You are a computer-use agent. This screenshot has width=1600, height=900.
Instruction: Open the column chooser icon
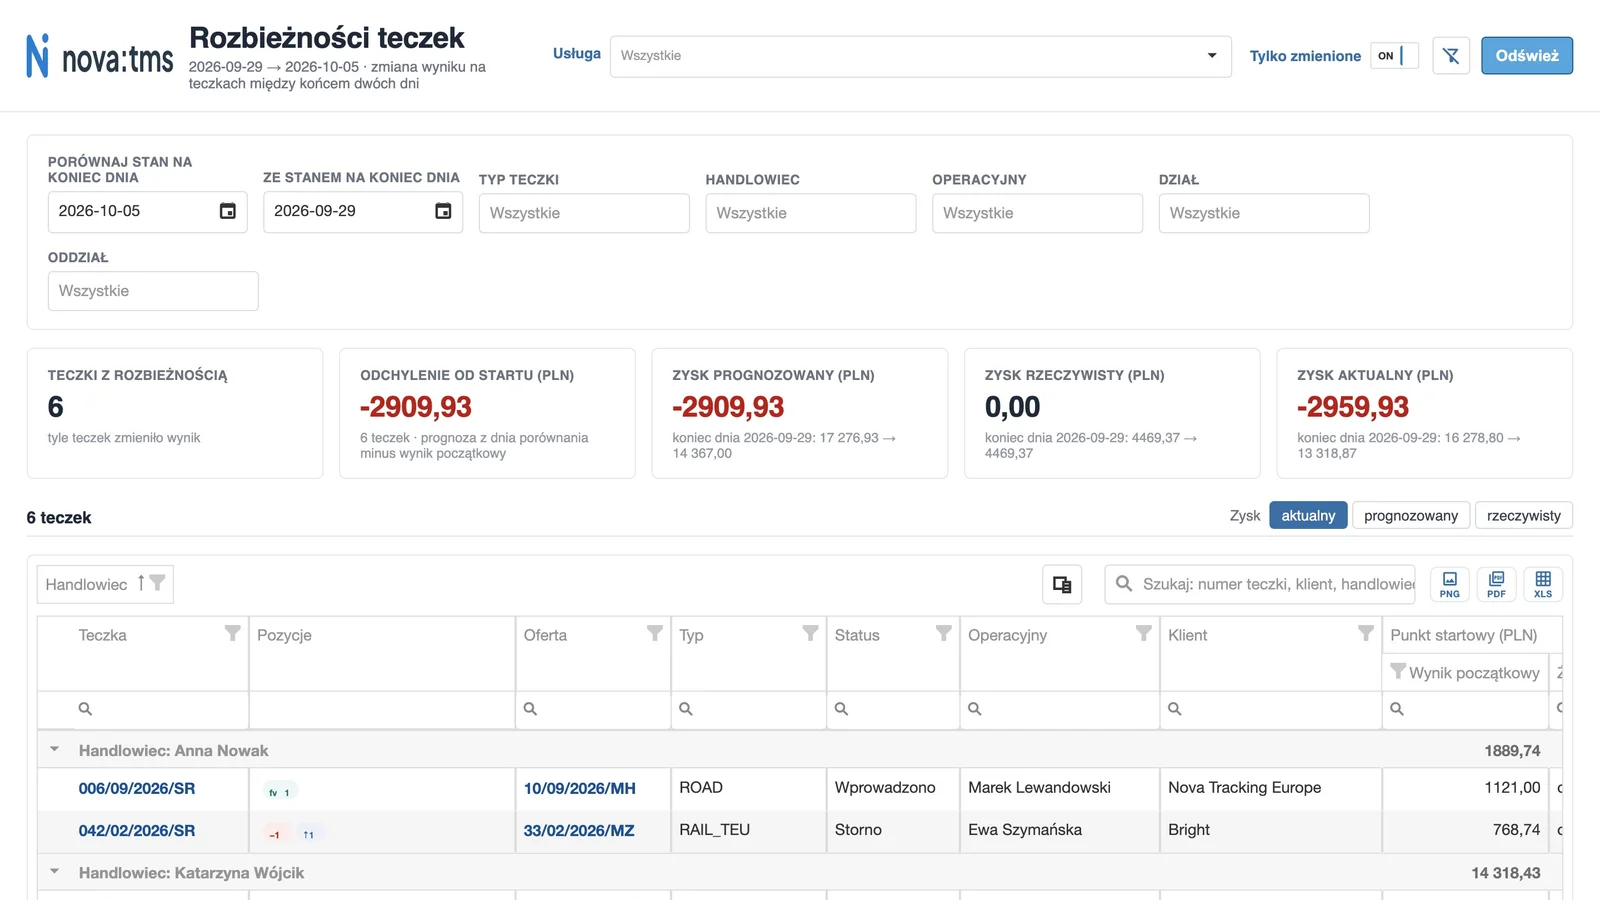1062,585
